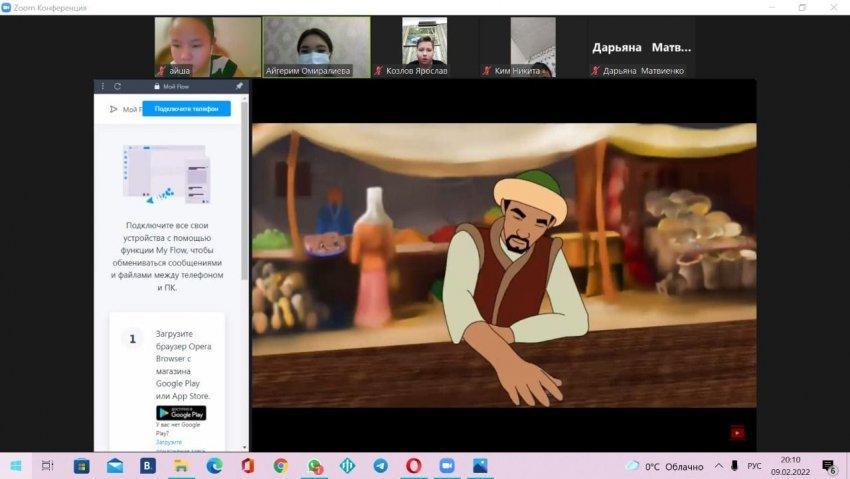Select Дарьяна Матвиенко's participant tile

tap(641, 47)
